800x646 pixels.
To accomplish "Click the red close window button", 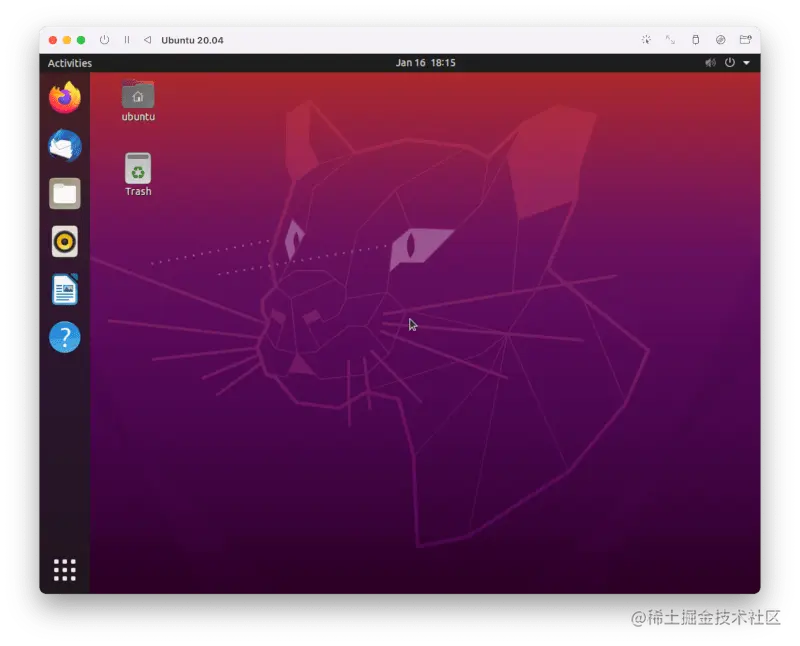I will [x=53, y=40].
